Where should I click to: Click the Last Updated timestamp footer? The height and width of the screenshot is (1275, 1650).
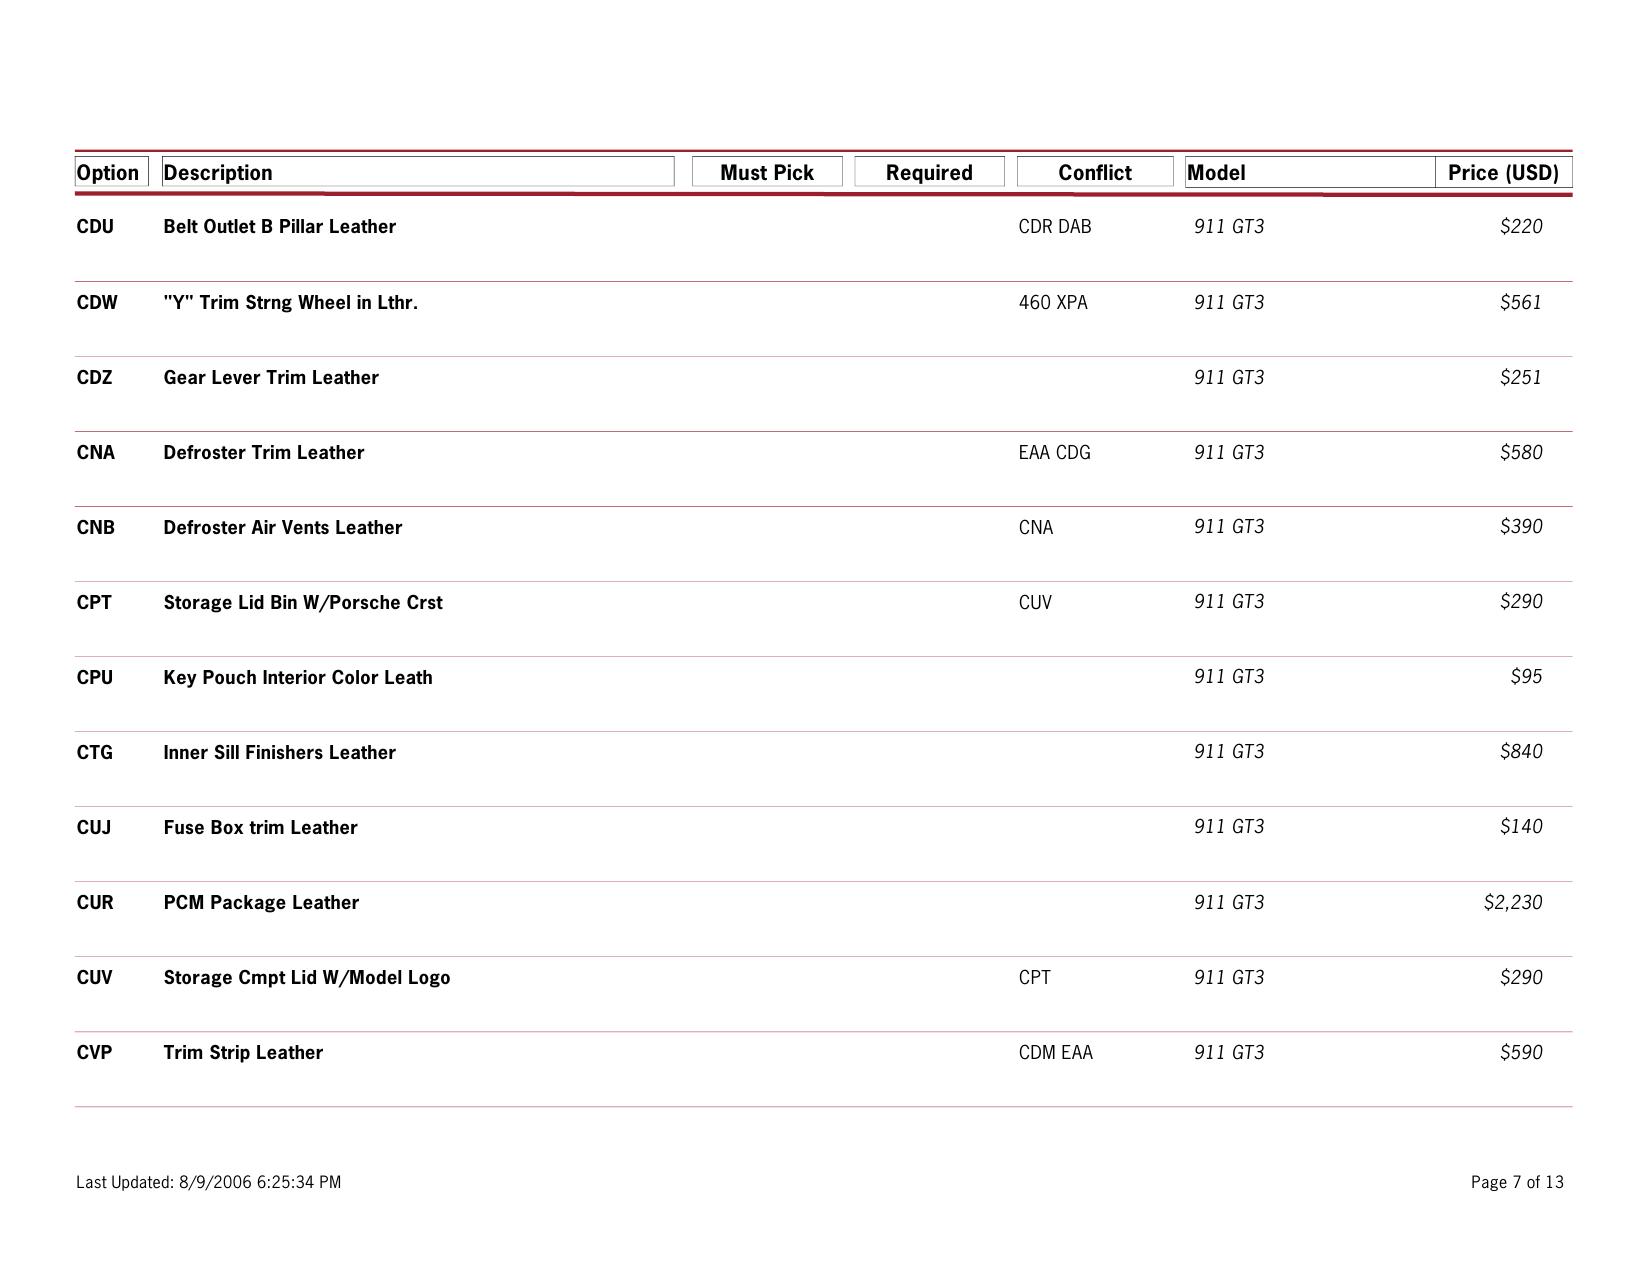pyautogui.click(x=208, y=1183)
